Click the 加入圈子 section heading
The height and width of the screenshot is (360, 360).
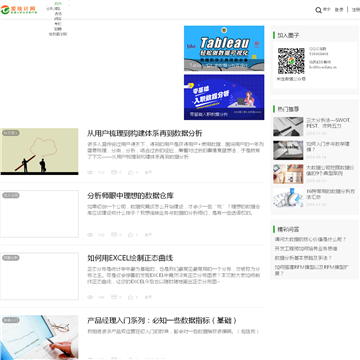click(288, 35)
